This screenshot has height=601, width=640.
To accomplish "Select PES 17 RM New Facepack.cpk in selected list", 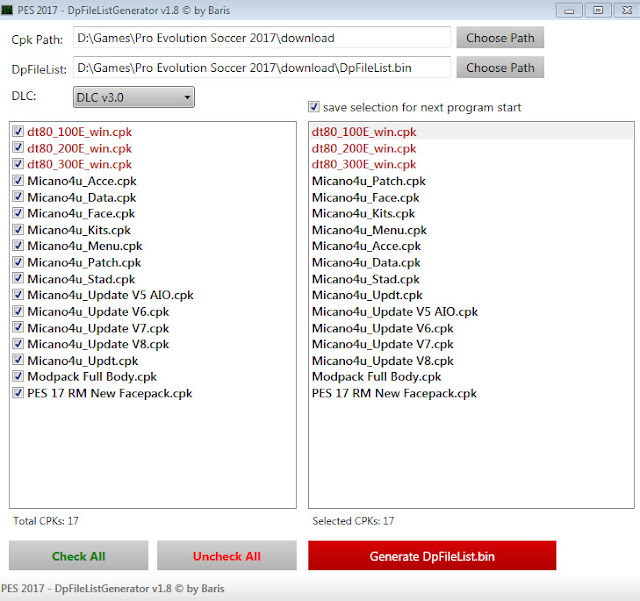I will 471,394.
